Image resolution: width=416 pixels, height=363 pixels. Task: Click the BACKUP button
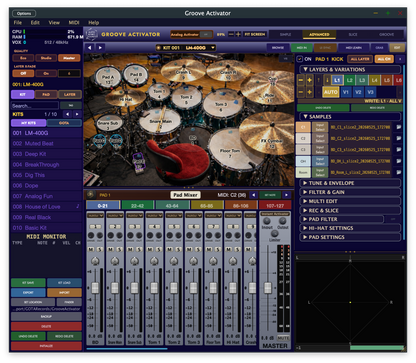click(46, 316)
